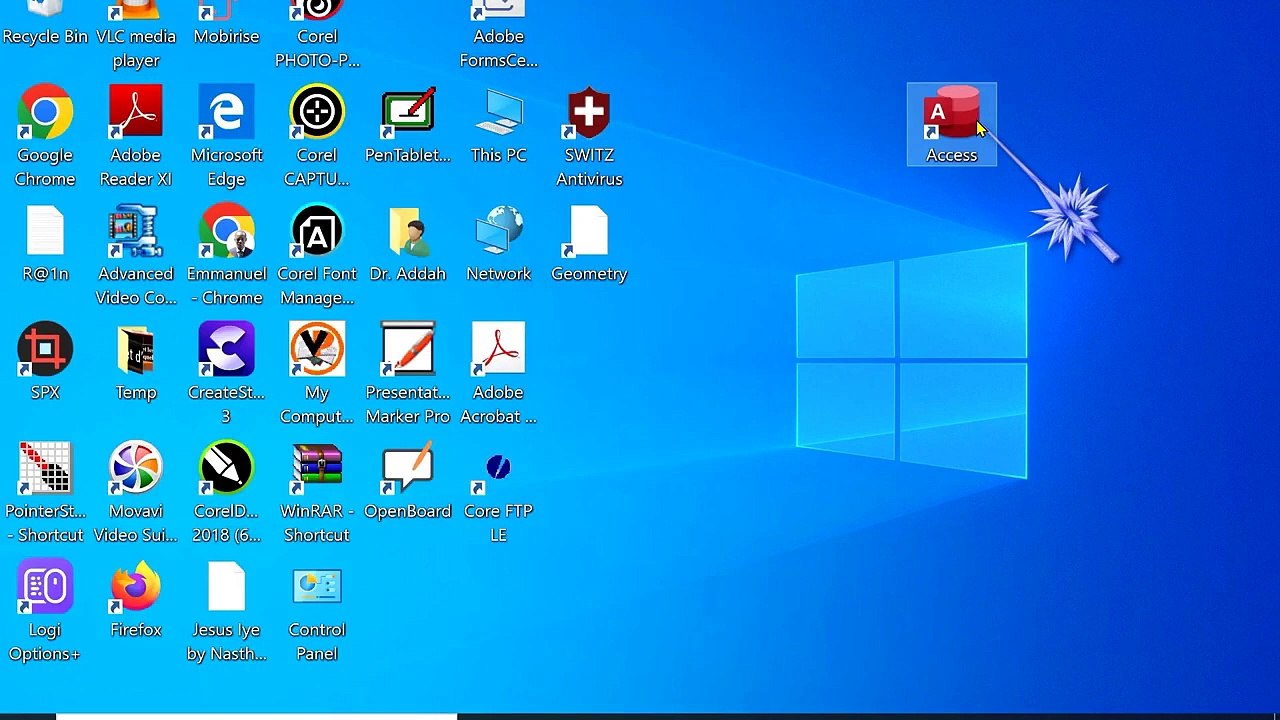Select the Dr. Addah folder

[x=408, y=244]
